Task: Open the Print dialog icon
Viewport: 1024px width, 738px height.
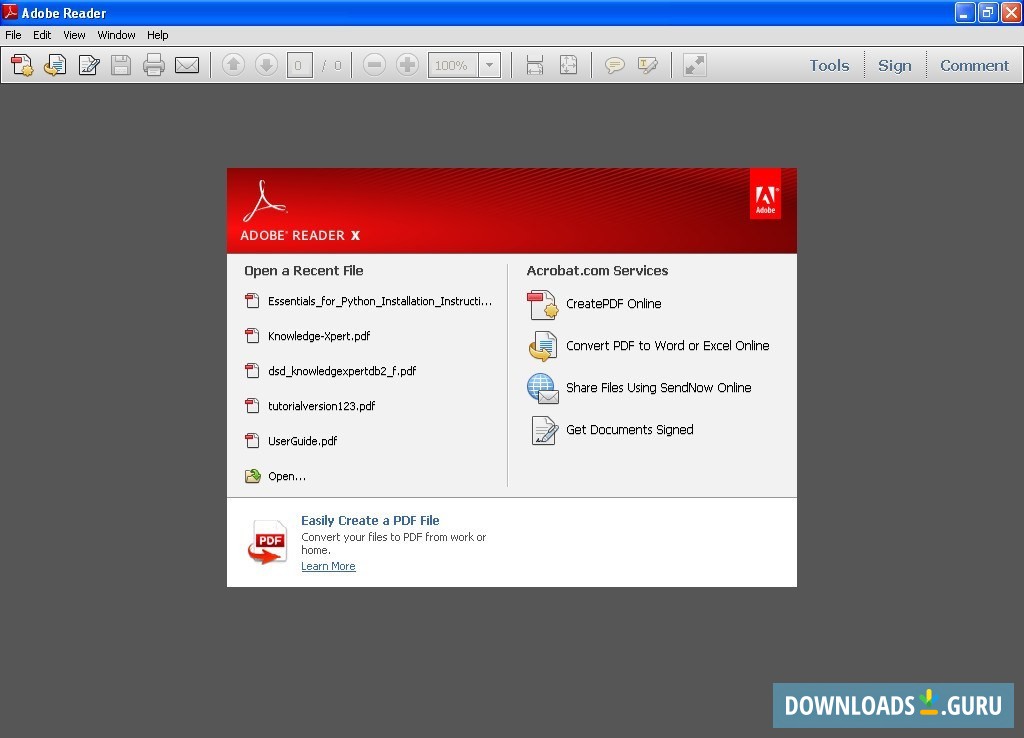Action: point(153,64)
